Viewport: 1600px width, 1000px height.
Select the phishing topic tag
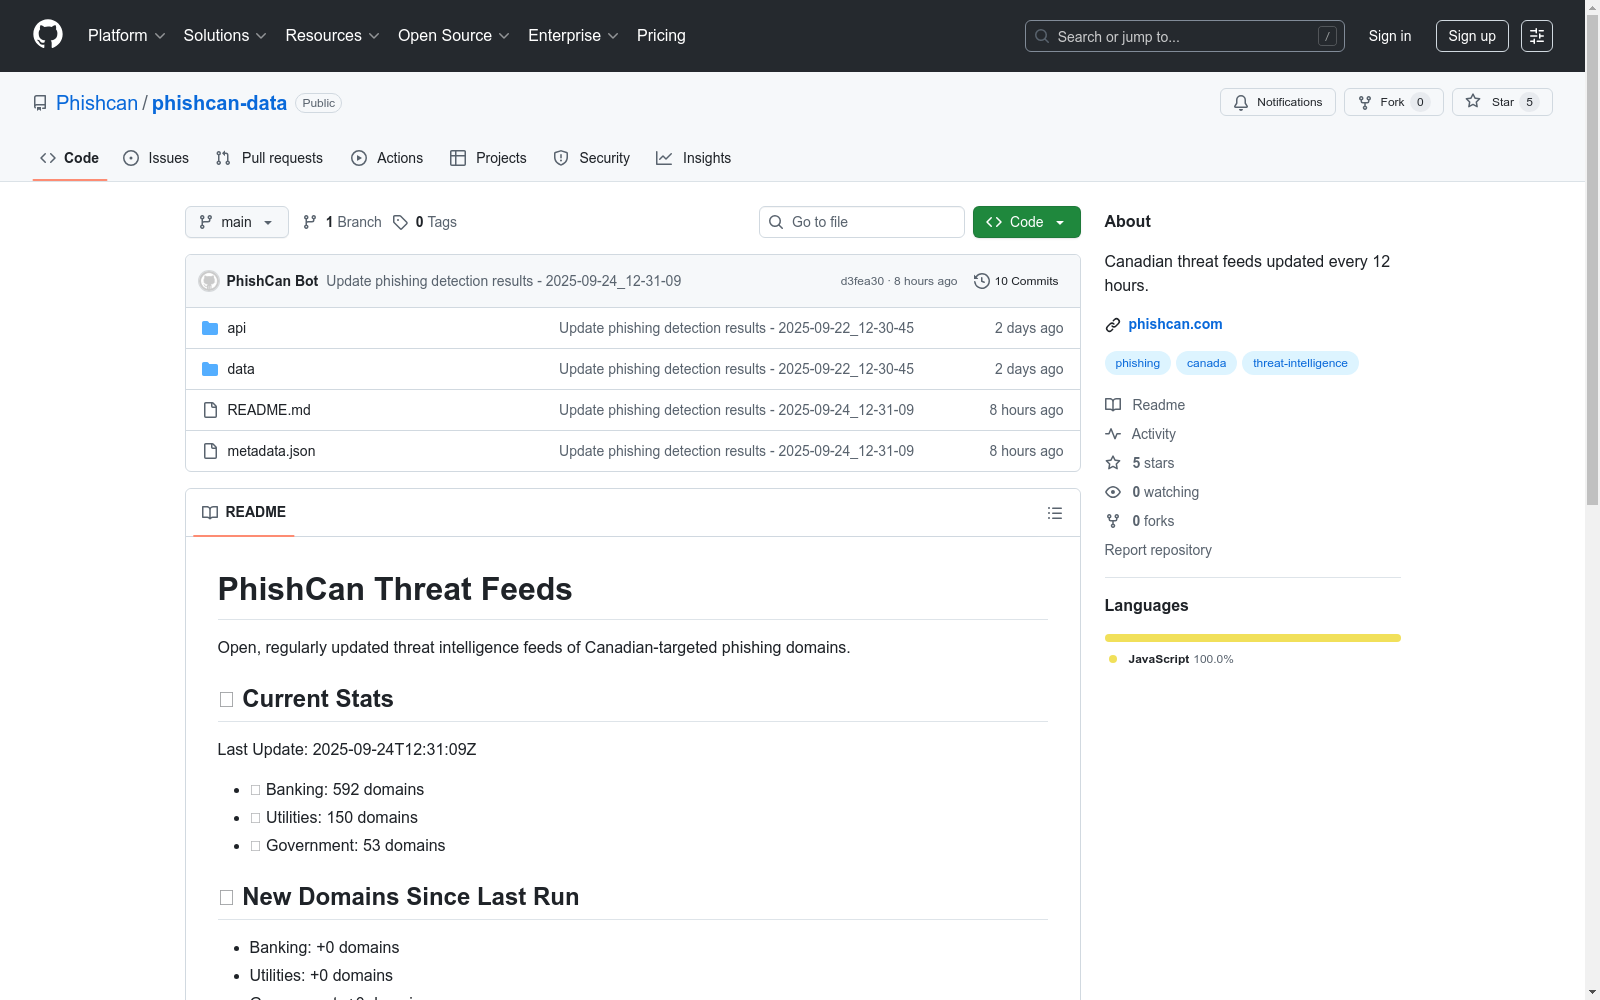(x=1138, y=363)
